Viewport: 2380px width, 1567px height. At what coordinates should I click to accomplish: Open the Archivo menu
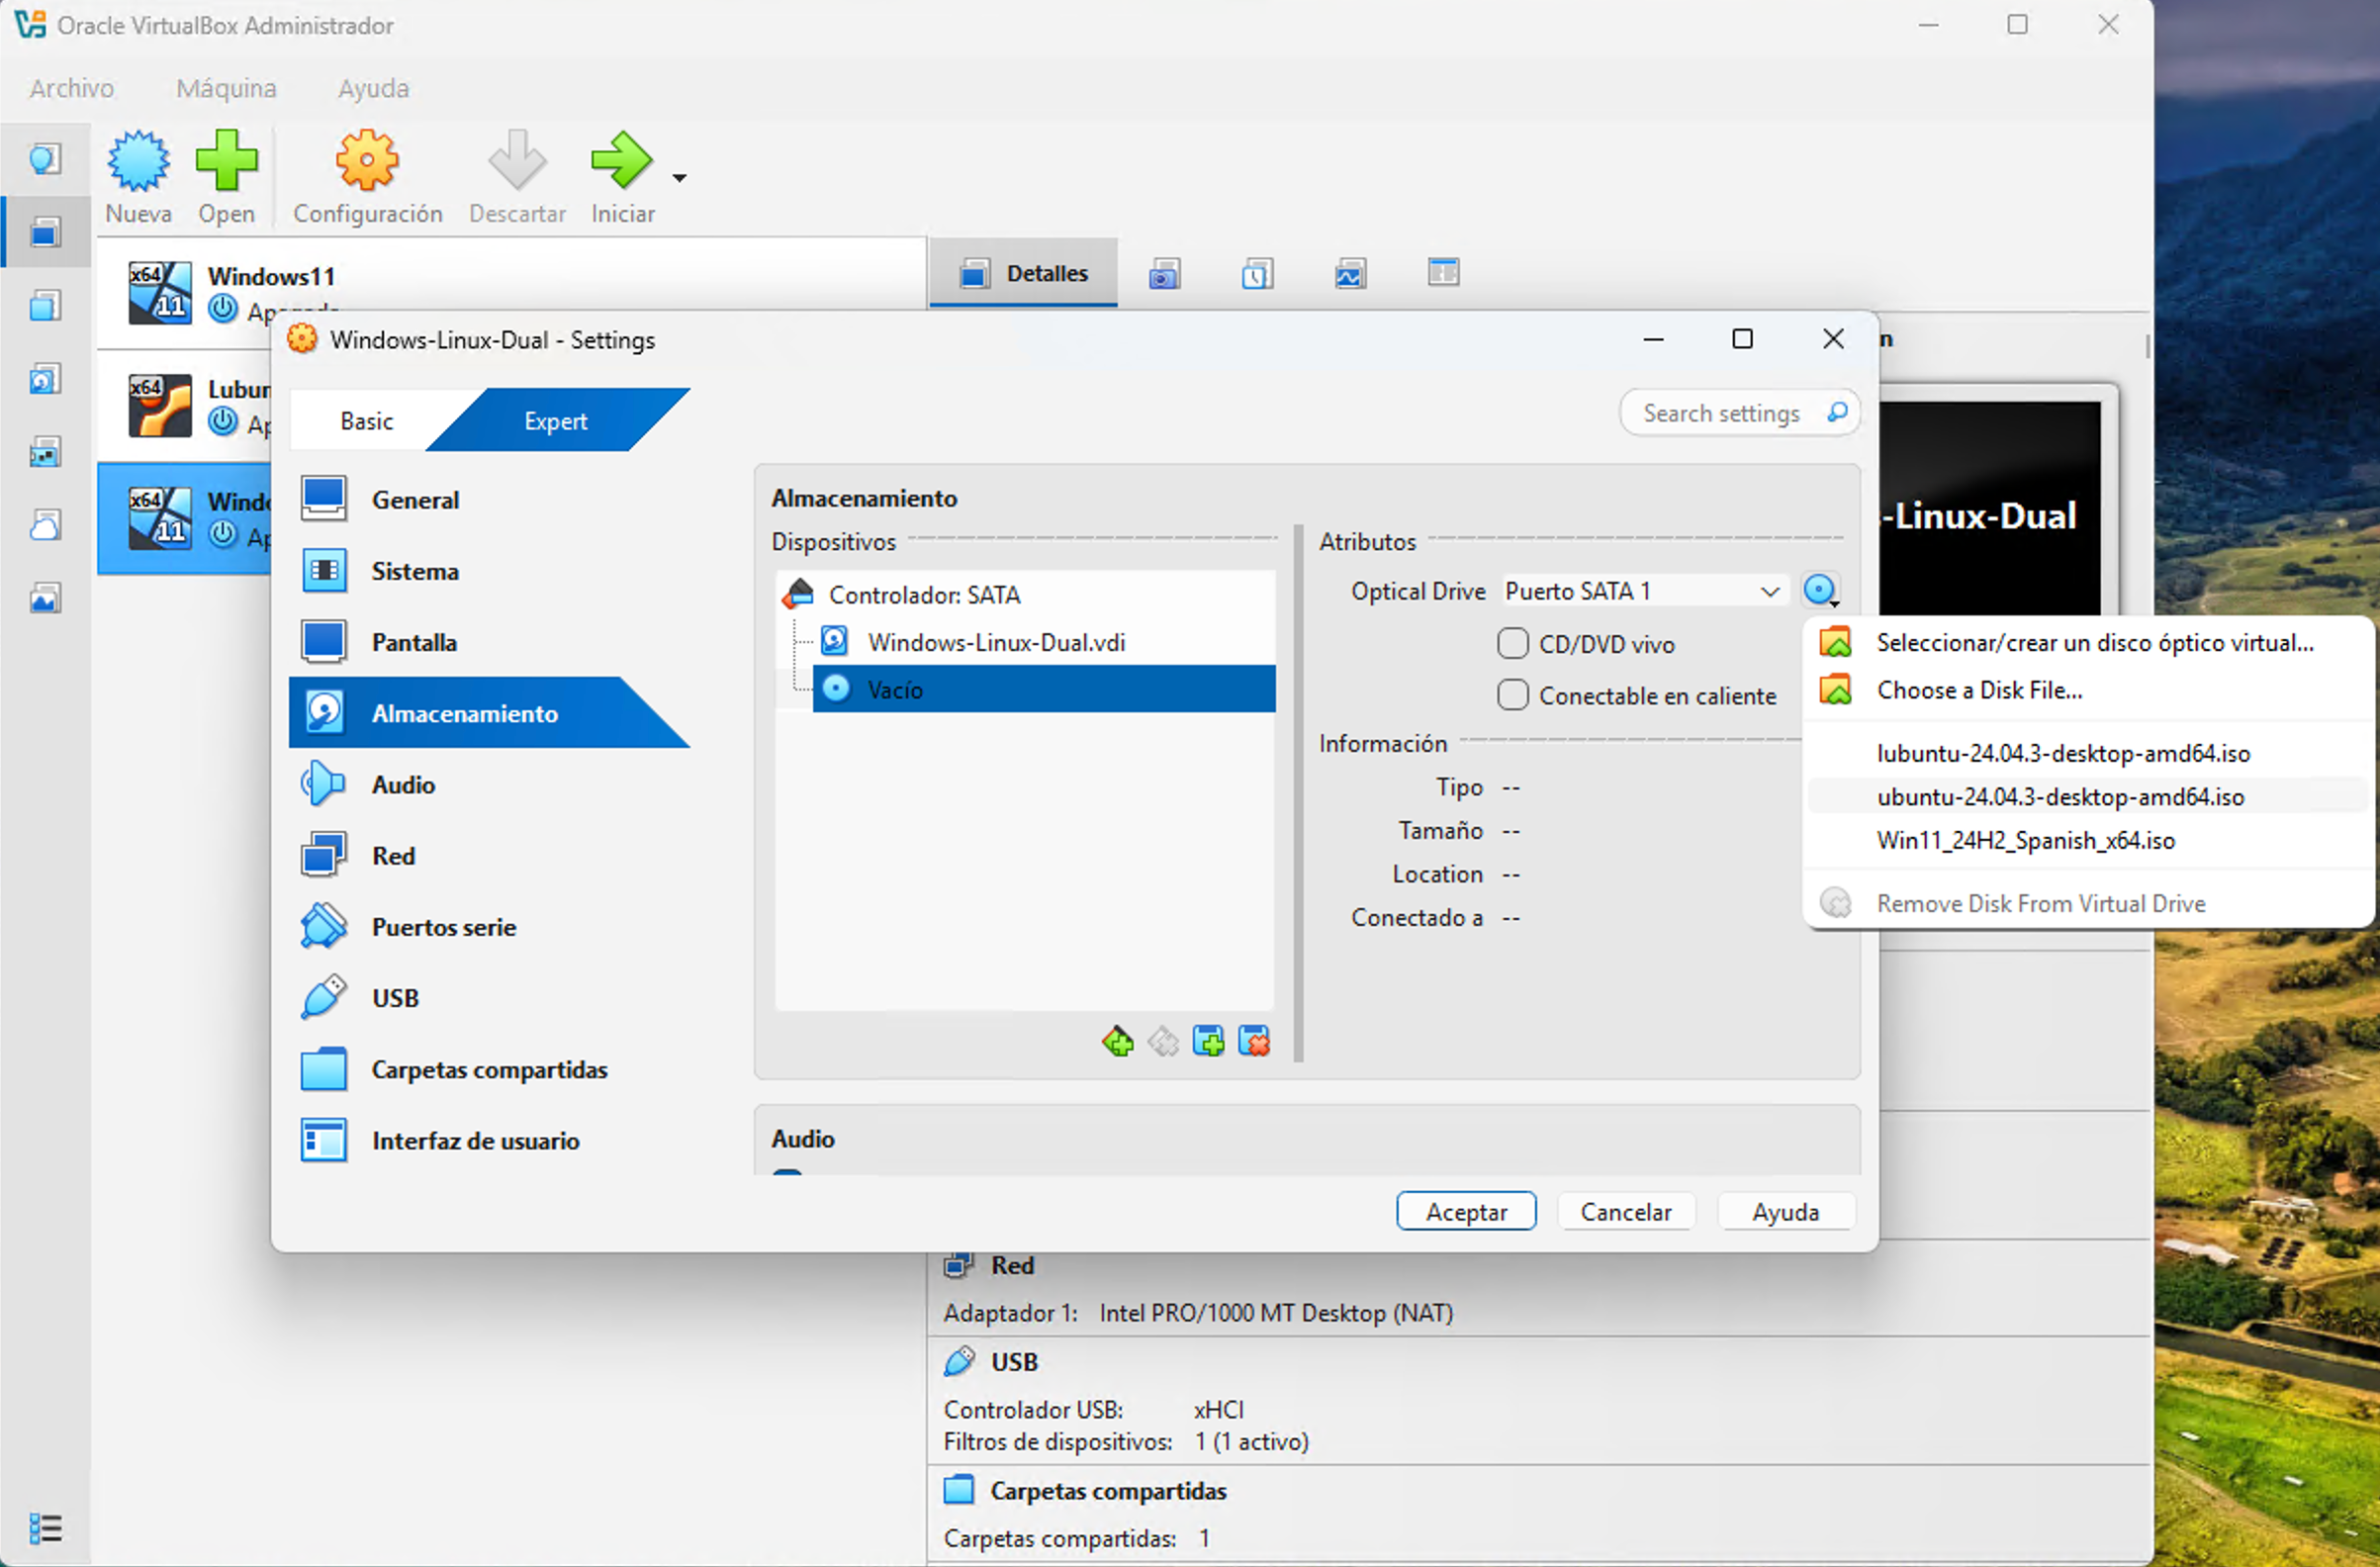(71, 88)
